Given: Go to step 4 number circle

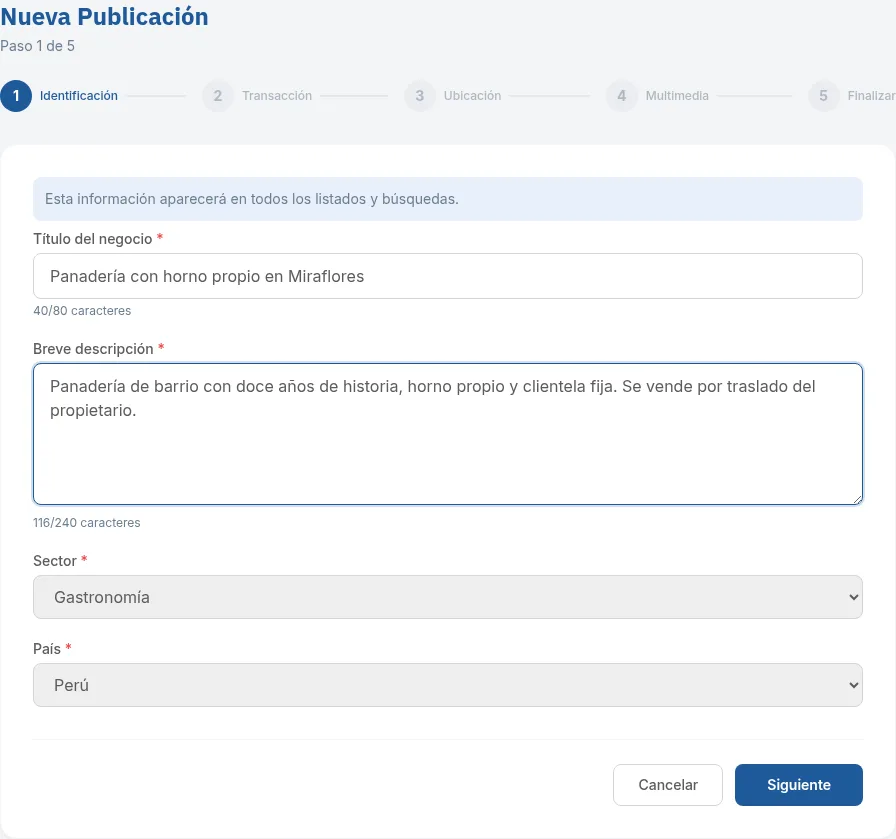Looking at the screenshot, I should coord(622,95).
